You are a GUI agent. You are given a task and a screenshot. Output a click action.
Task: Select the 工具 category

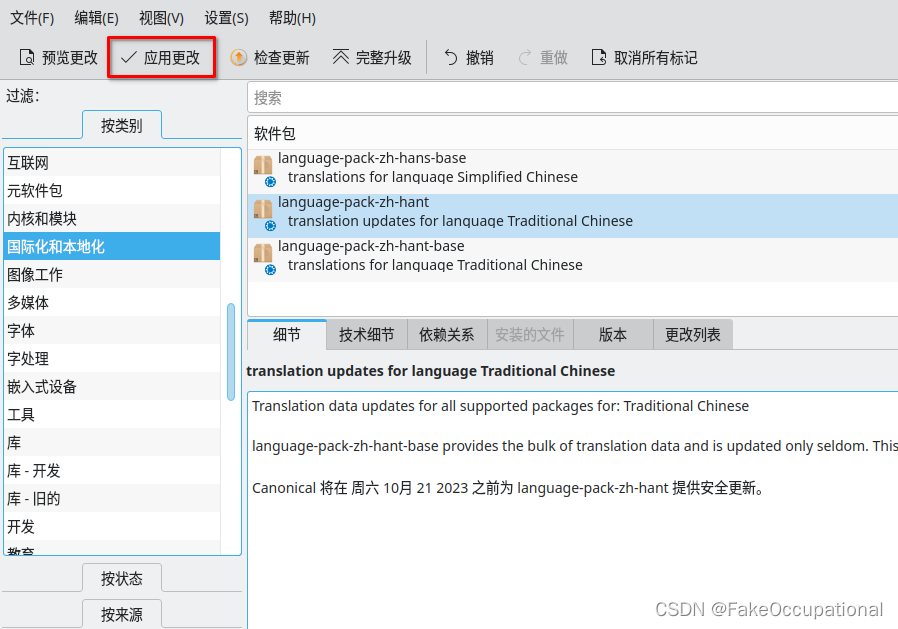[x=112, y=414]
